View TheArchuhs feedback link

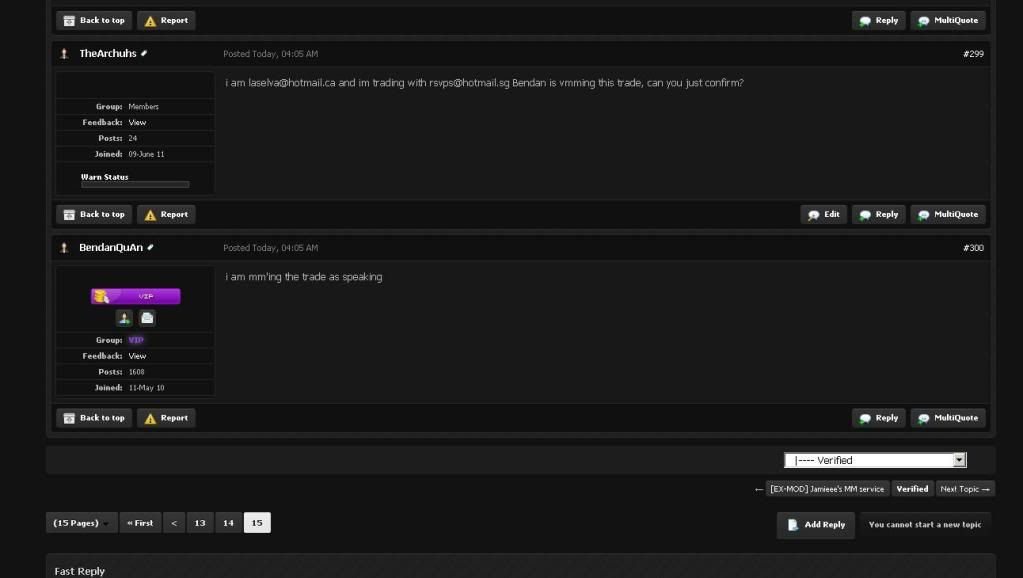[x=137, y=123]
